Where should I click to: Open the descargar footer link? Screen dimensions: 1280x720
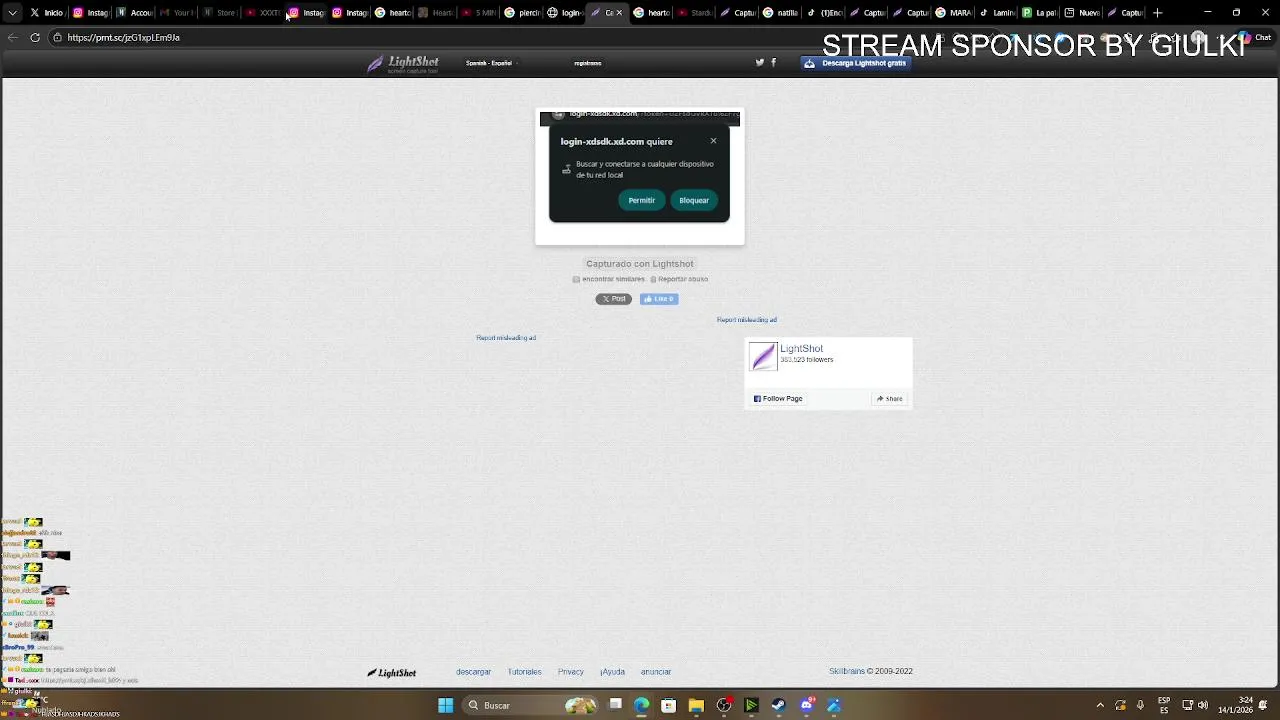click(474, 672)
